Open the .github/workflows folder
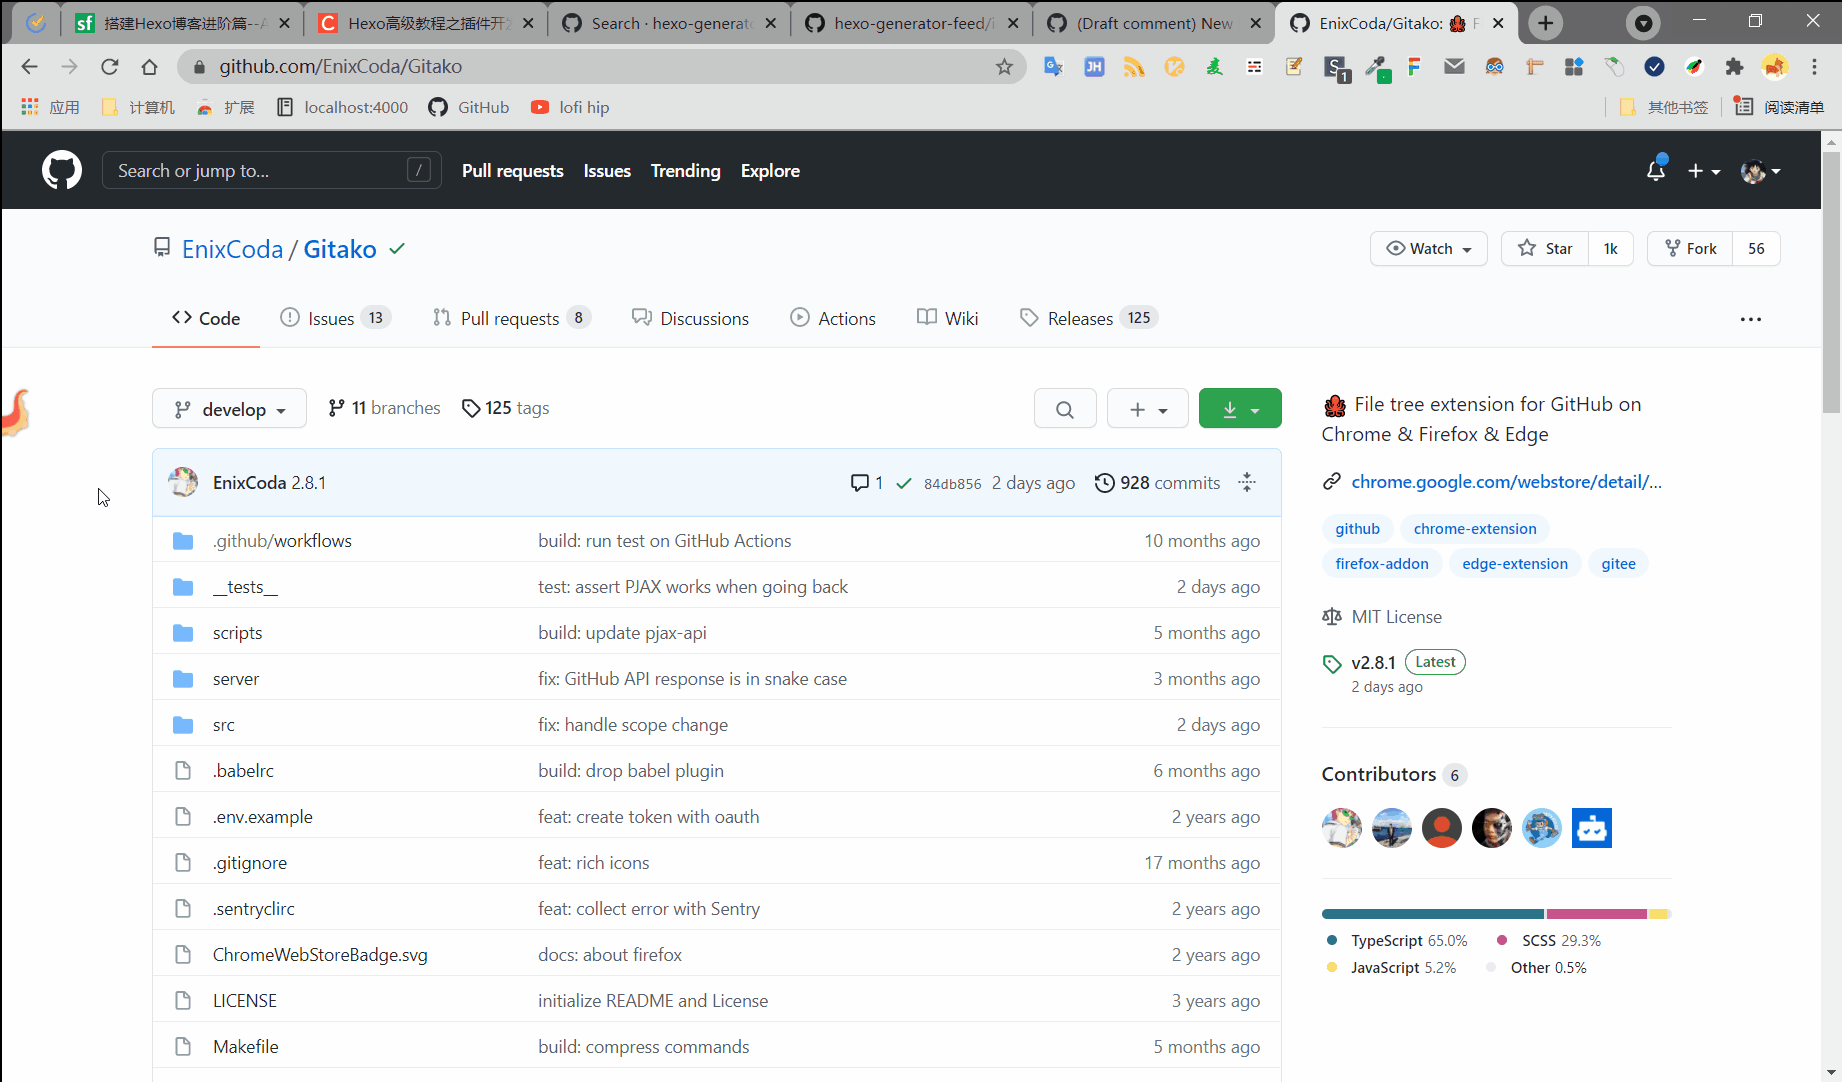Image resolution: width=1842 pixels, height=1082 pixels. point(282,540)
